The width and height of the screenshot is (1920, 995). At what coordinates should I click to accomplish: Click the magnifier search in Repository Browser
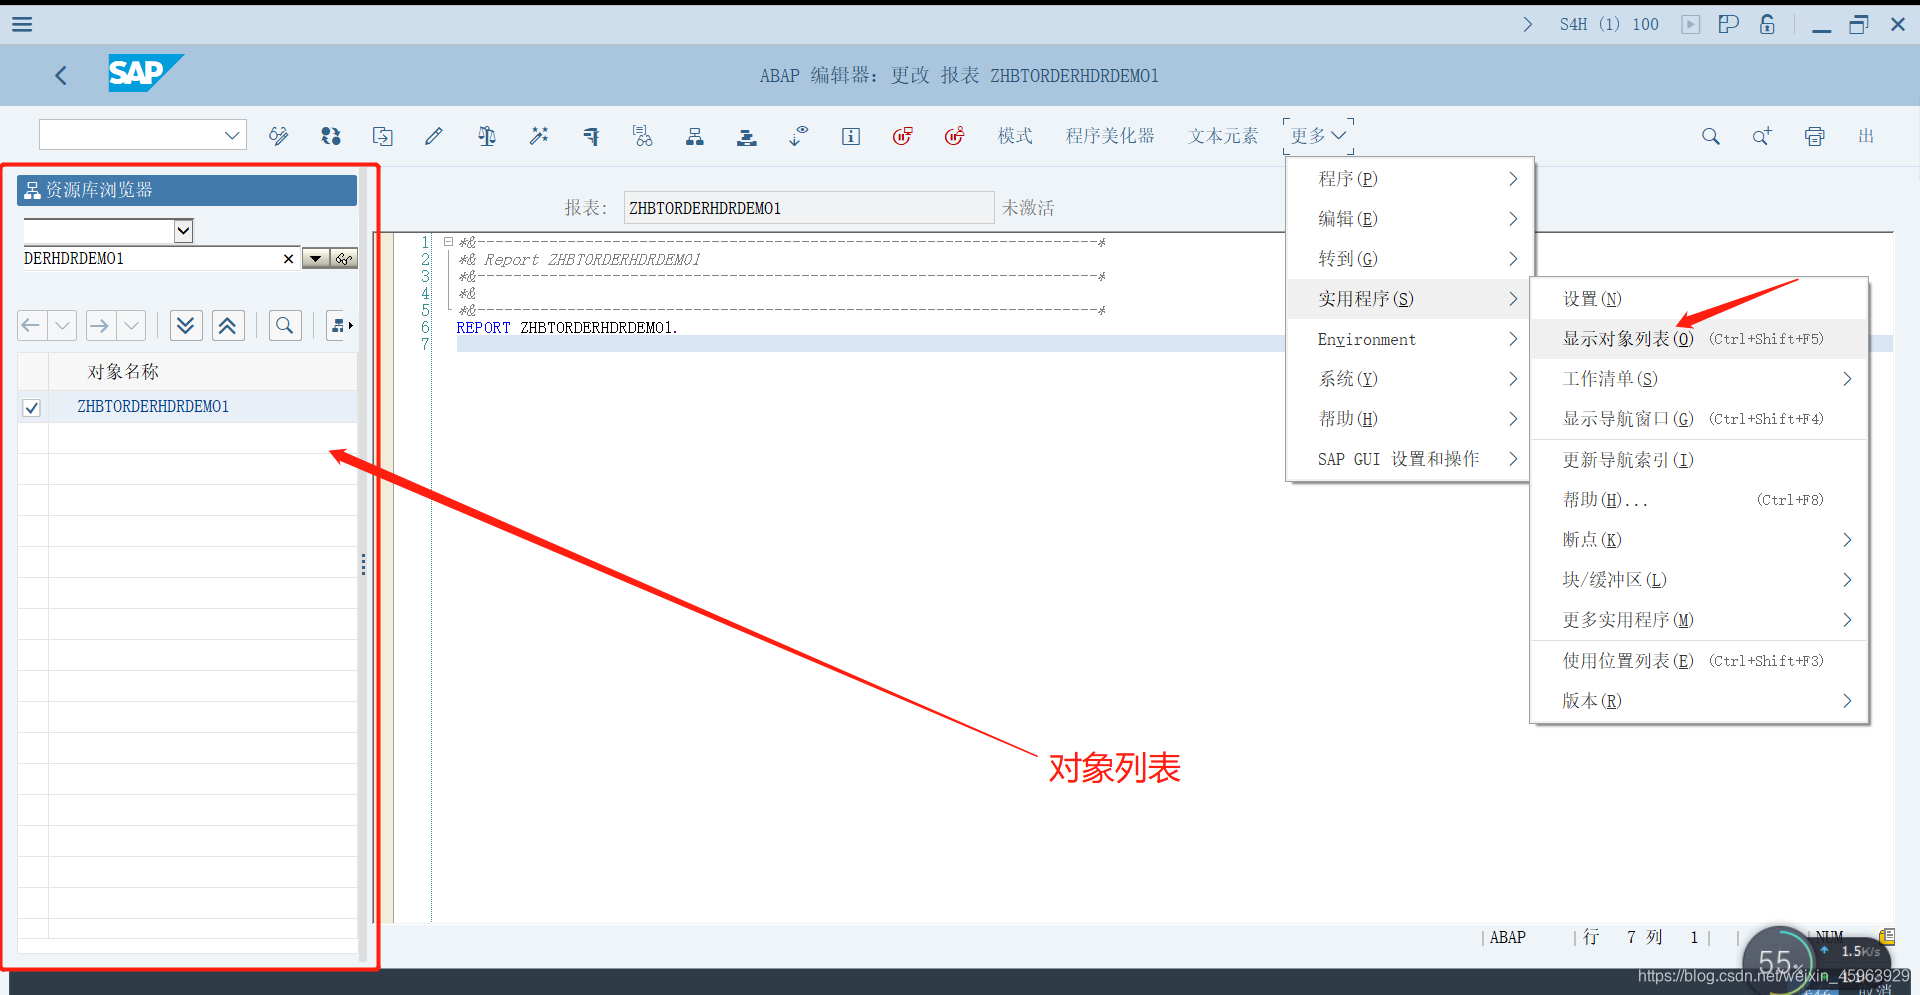tap(285, 326)
